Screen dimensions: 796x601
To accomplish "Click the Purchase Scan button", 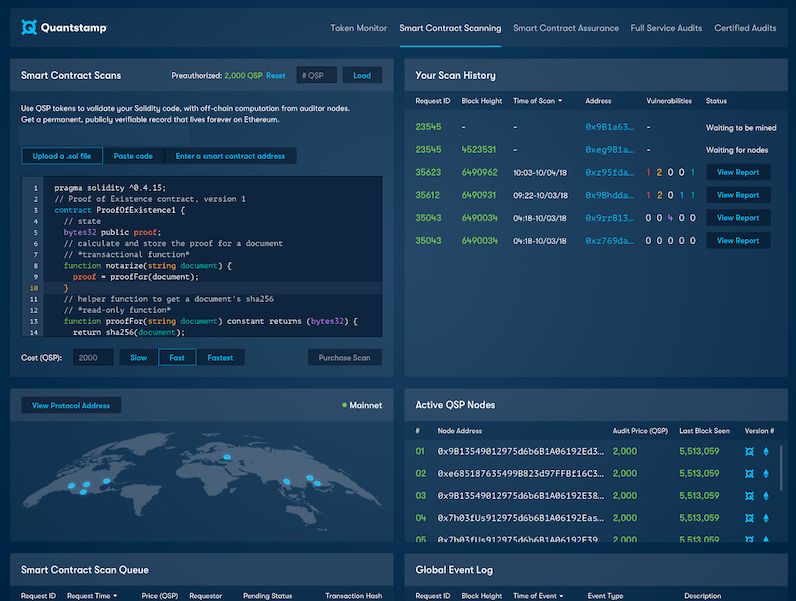I will tap(345, 357).
